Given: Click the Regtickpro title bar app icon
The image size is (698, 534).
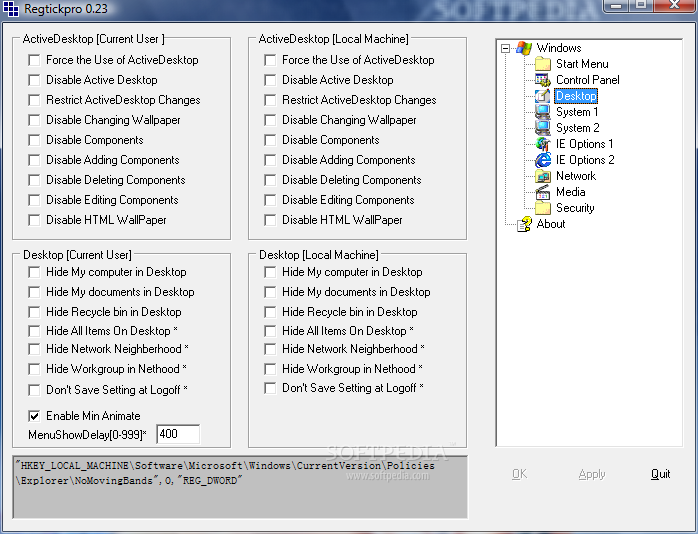Looking at the screenshot, I should (x=11, y=8).
